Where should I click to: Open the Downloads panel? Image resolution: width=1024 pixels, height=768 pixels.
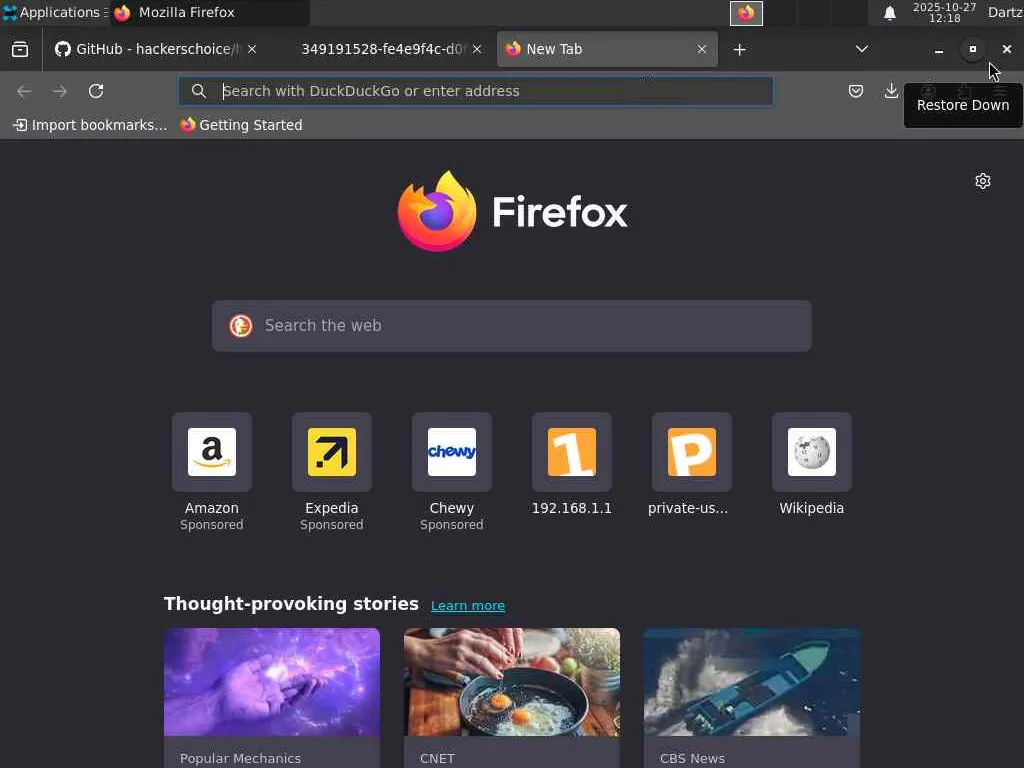[x=891, y=91]
